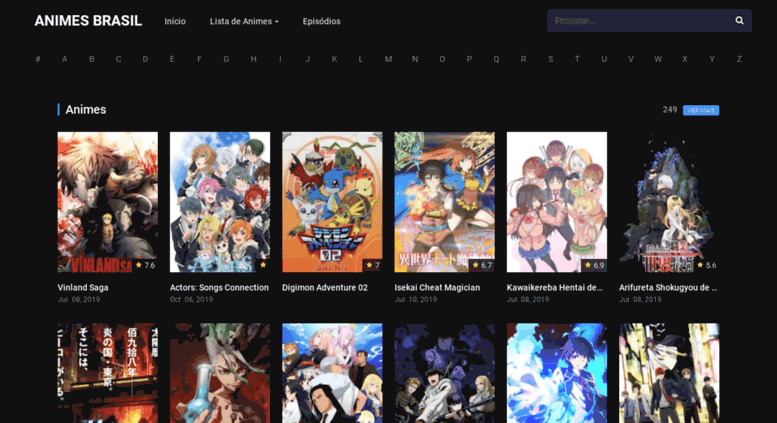Click Jul 10, 2019 under Isekai Cheat Magician
777x423 pixels.
click(416, 300)
